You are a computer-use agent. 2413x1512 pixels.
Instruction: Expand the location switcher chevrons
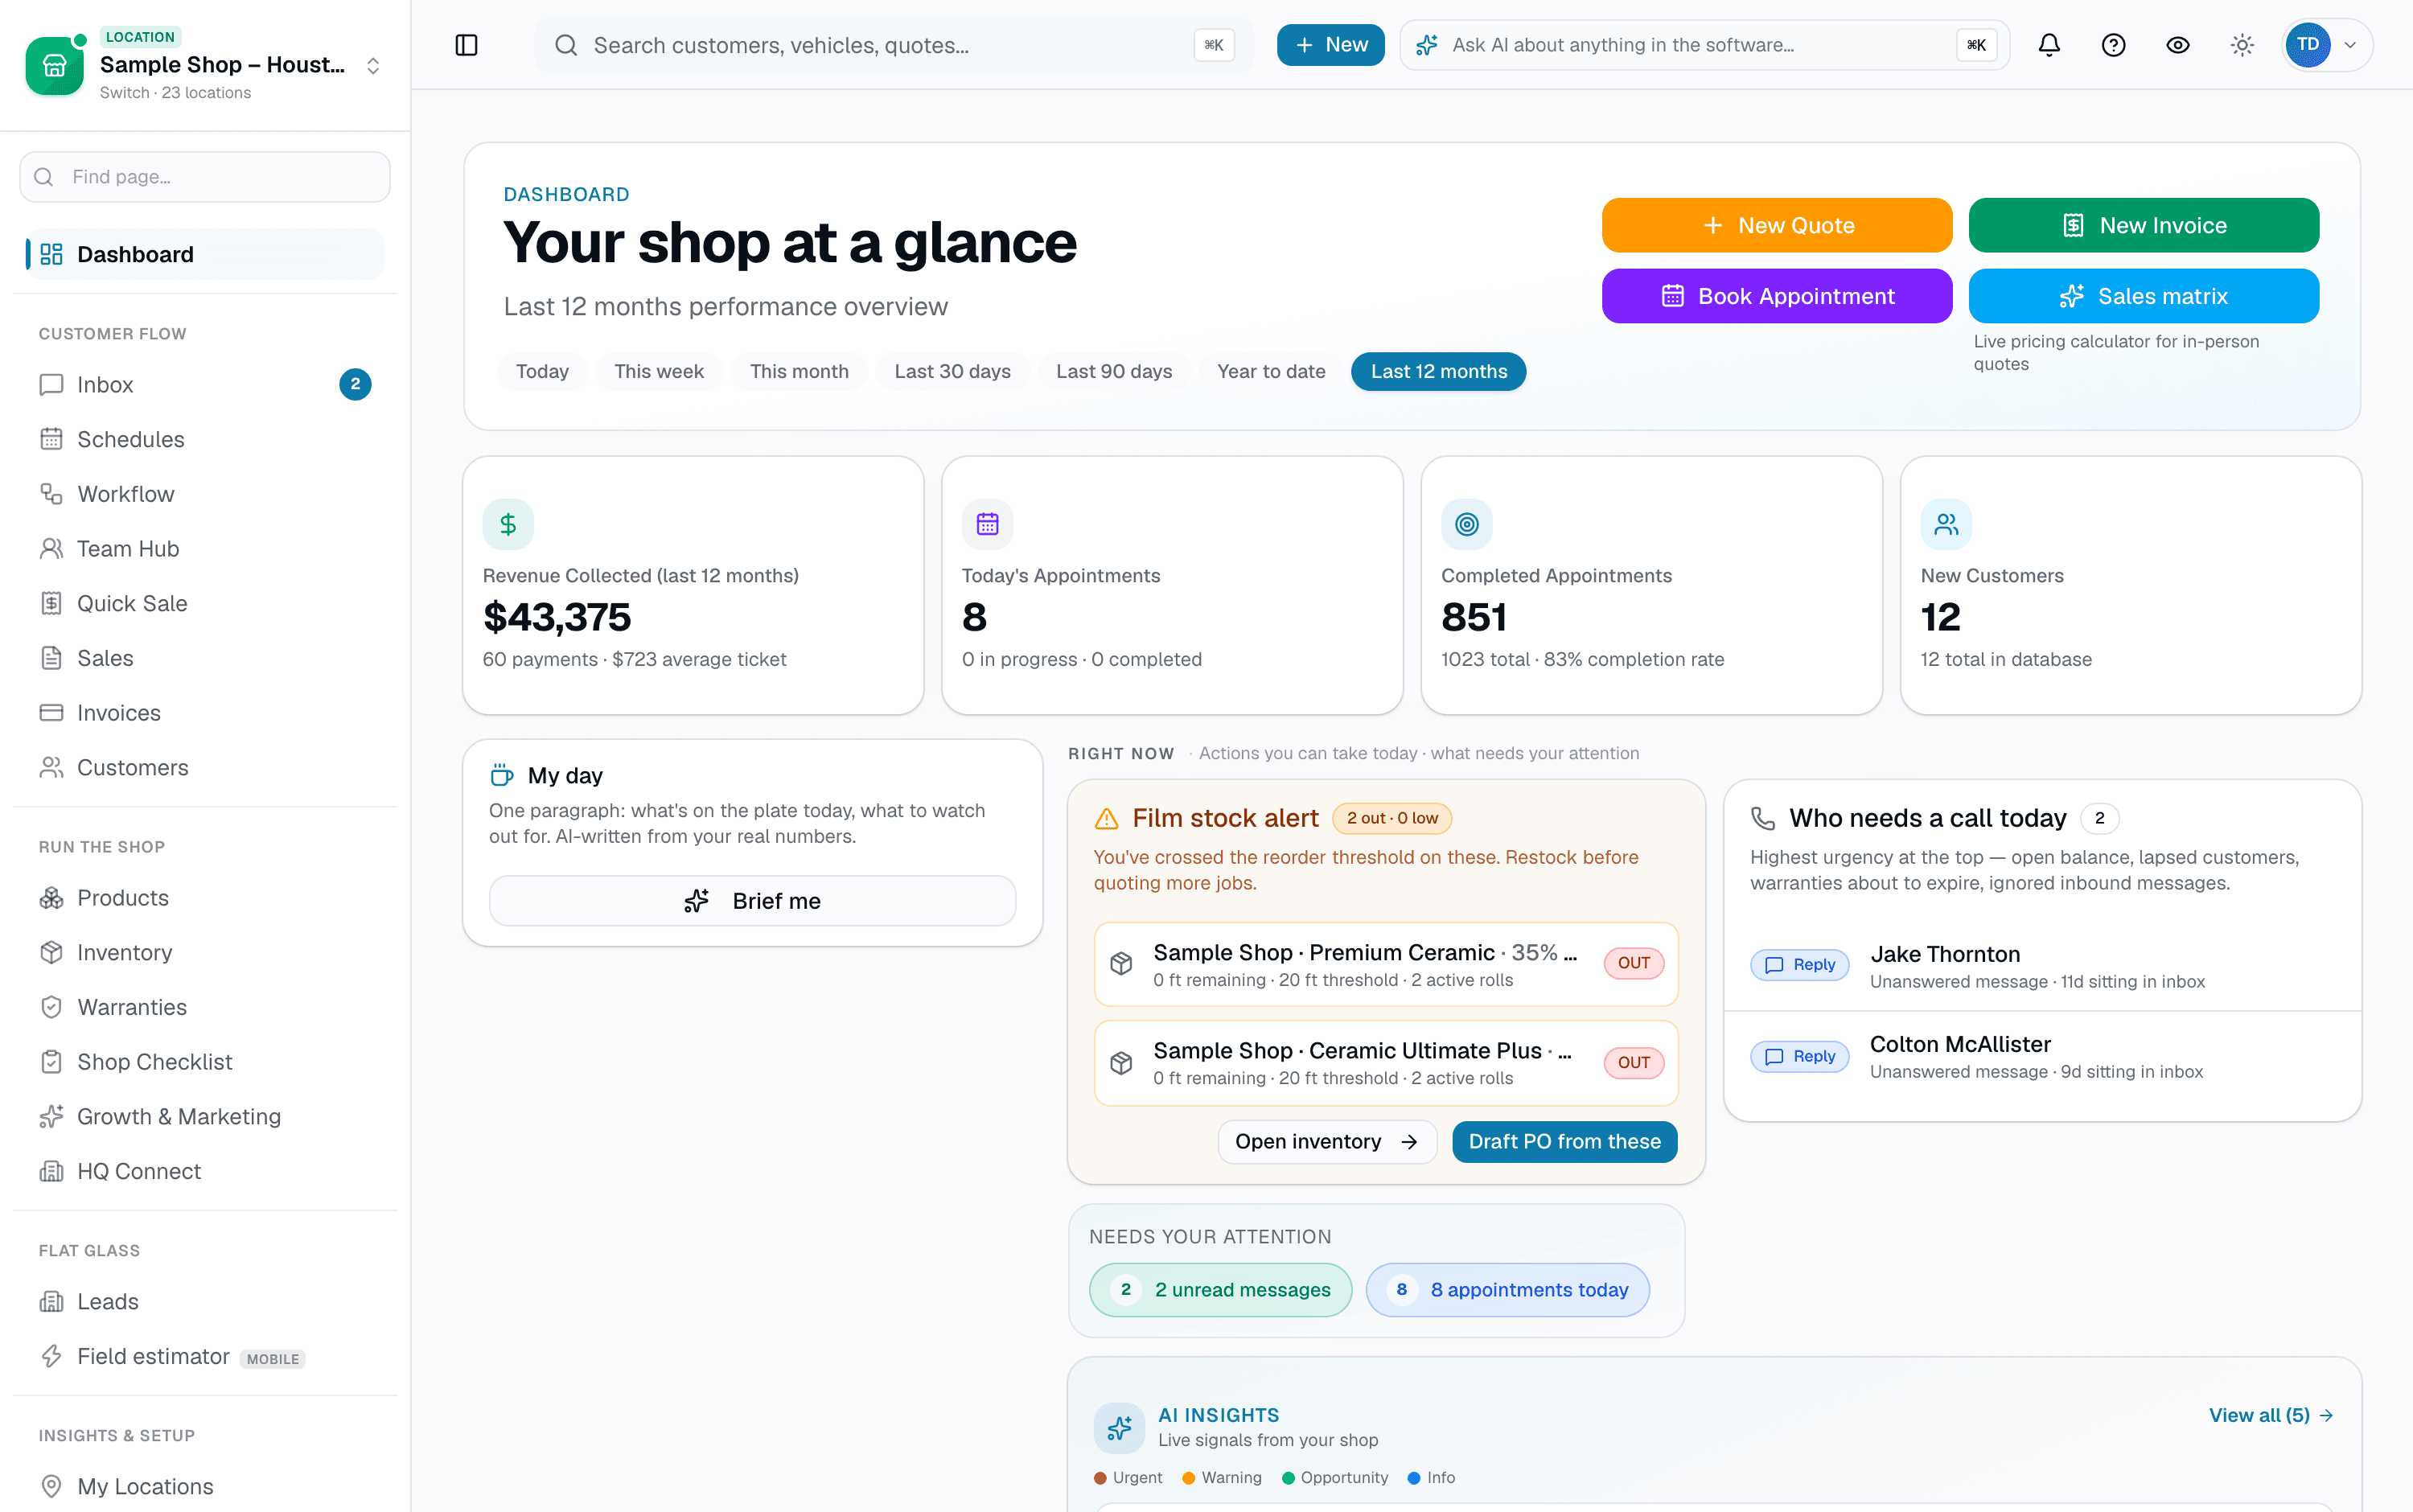(x=373, y=66)
